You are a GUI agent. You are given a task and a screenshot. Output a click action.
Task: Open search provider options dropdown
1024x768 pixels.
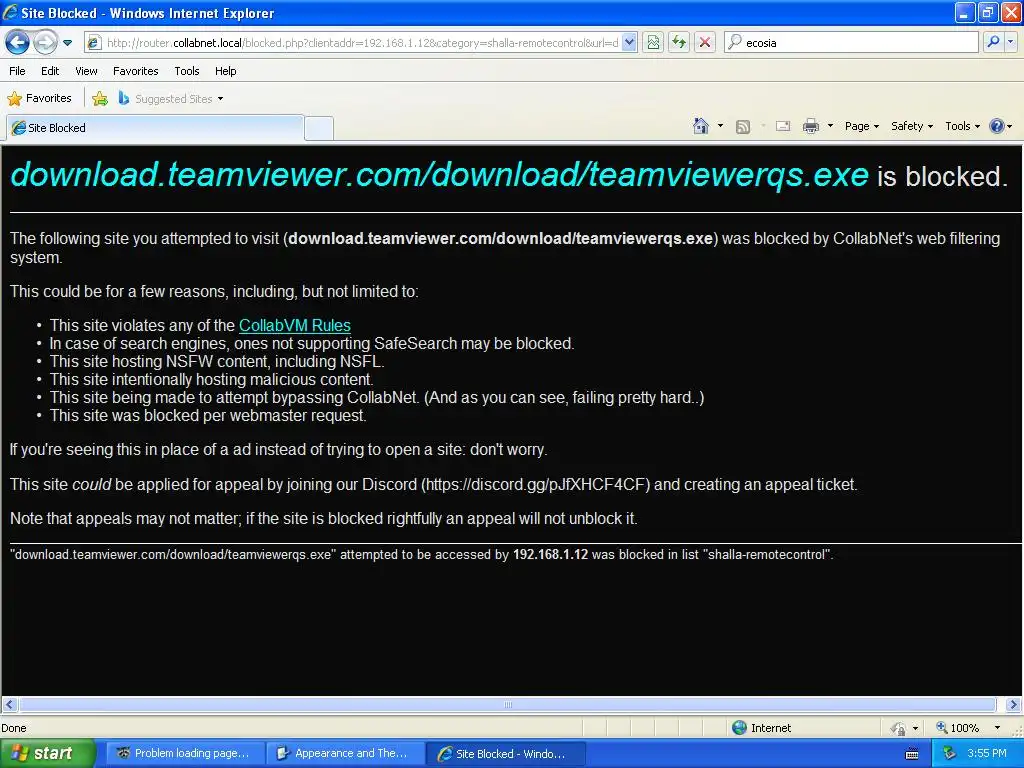(x=1011, y=43)
